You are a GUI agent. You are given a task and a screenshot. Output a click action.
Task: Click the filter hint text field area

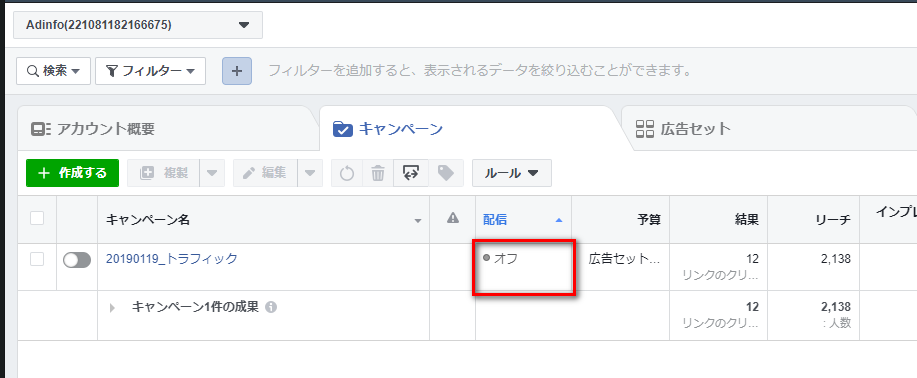click(480, 71)
